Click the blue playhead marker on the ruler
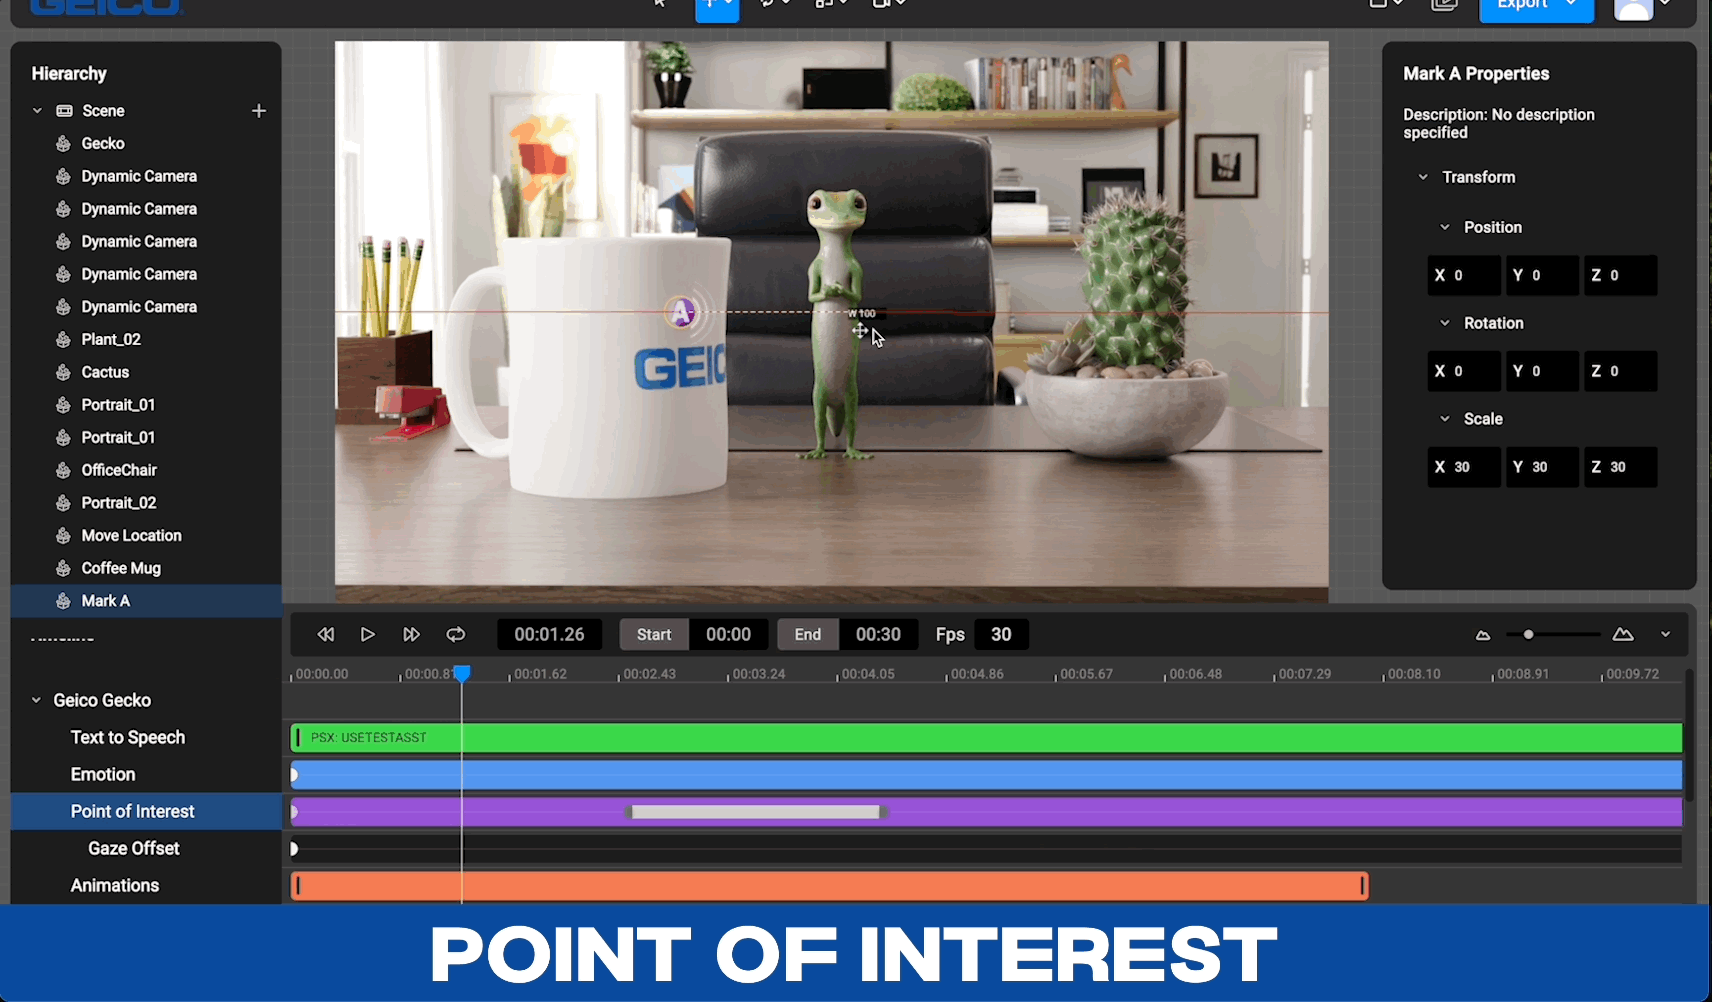The width and height of the screenshot is (1712, 1002). [462, 674]
